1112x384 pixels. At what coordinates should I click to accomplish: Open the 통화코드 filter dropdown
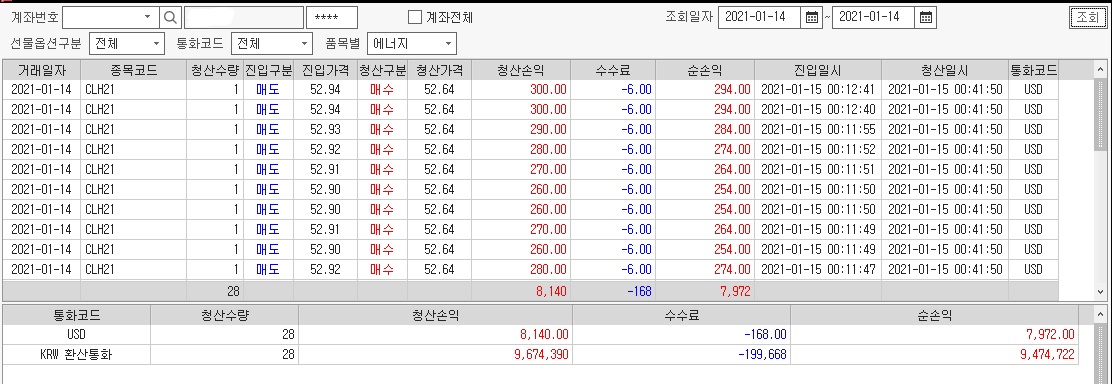coord(304,44)
